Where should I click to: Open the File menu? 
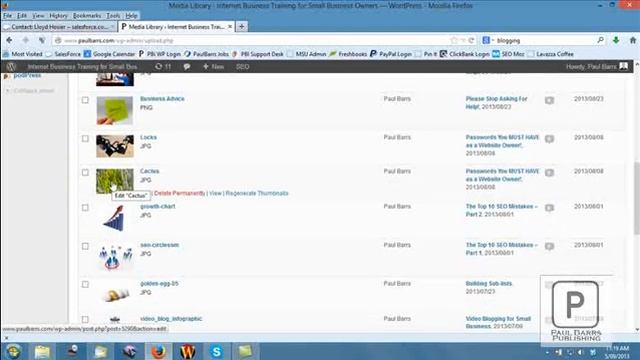pos(8,16)
